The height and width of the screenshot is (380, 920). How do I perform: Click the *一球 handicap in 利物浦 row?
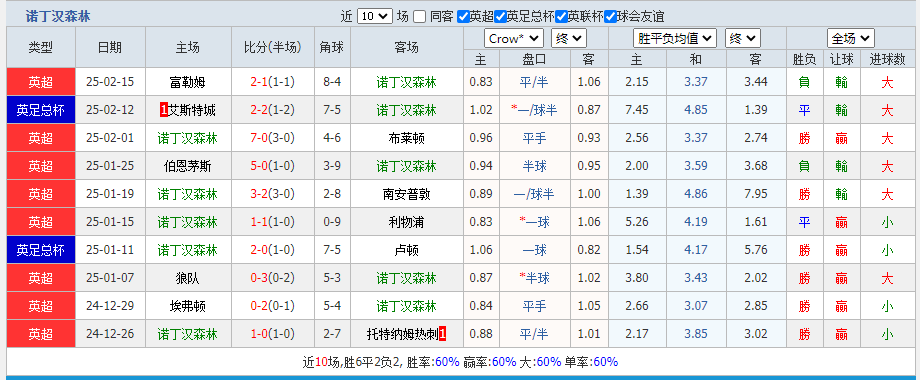point(534,222)
